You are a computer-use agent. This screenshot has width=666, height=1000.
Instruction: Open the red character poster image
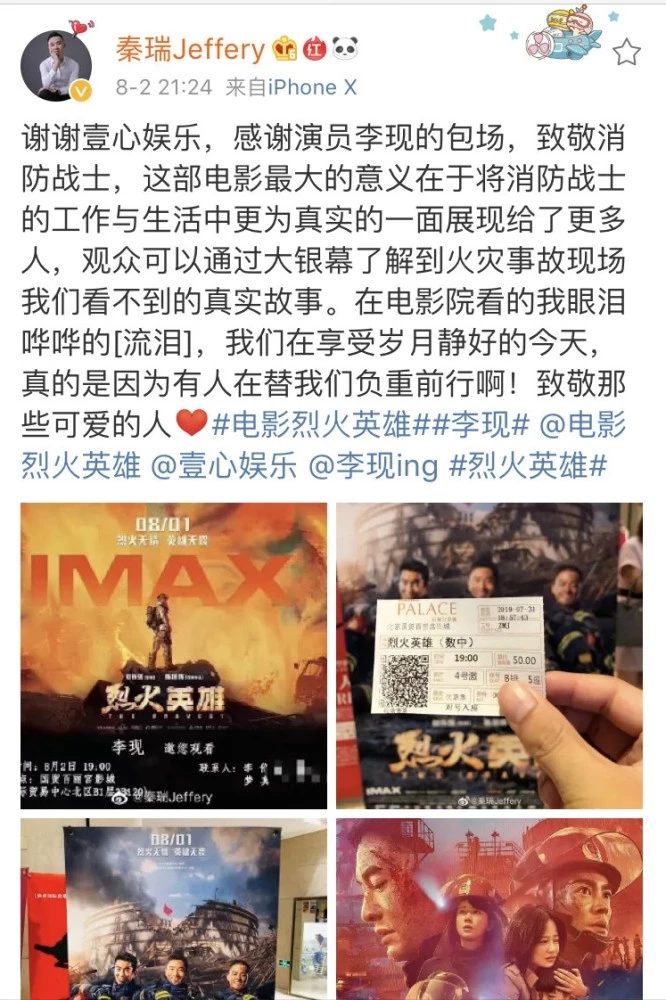[489, 909]
